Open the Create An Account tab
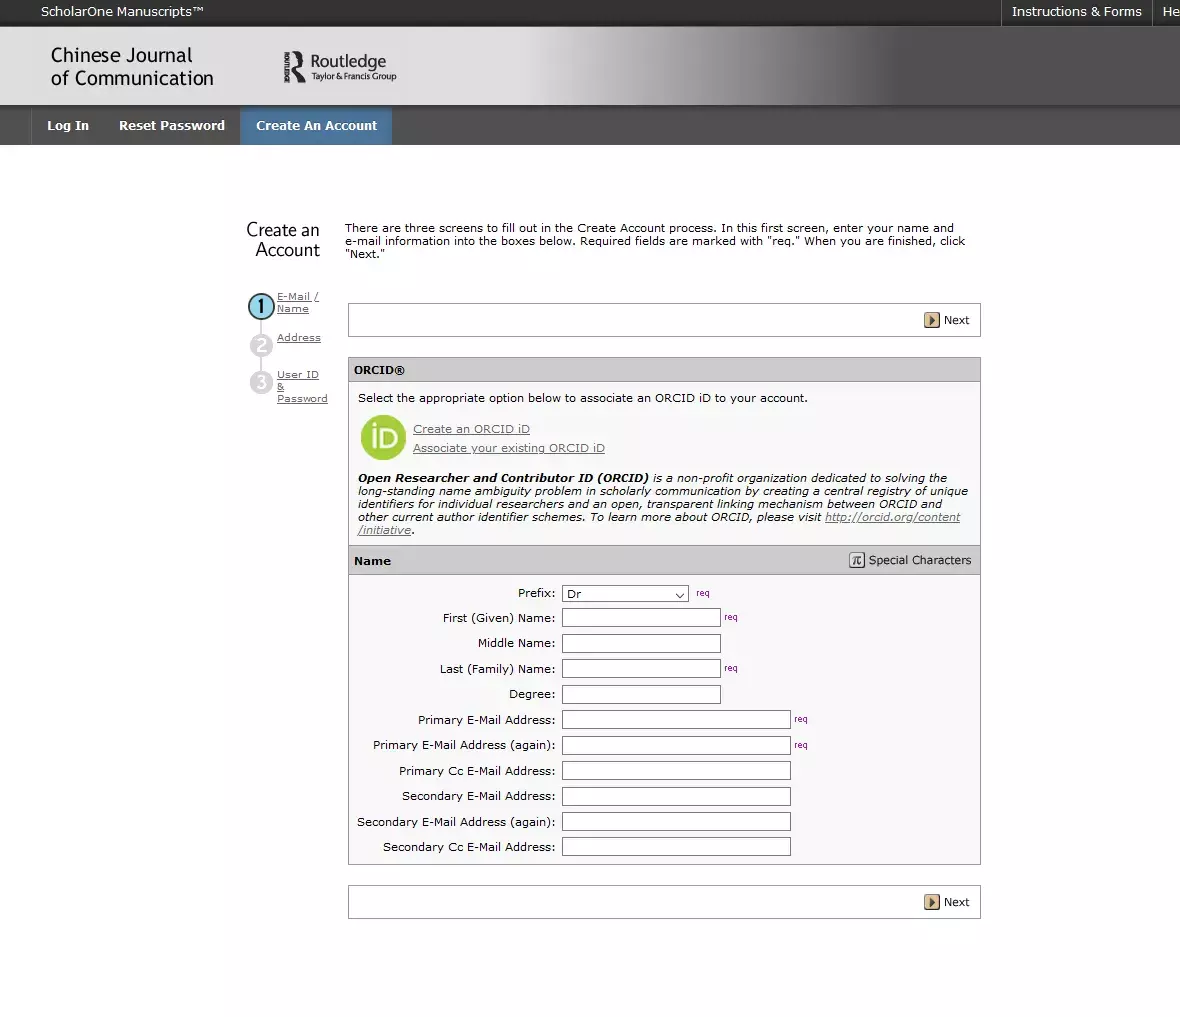This screenshot has height=1017, width=1180. click(316, 126)
